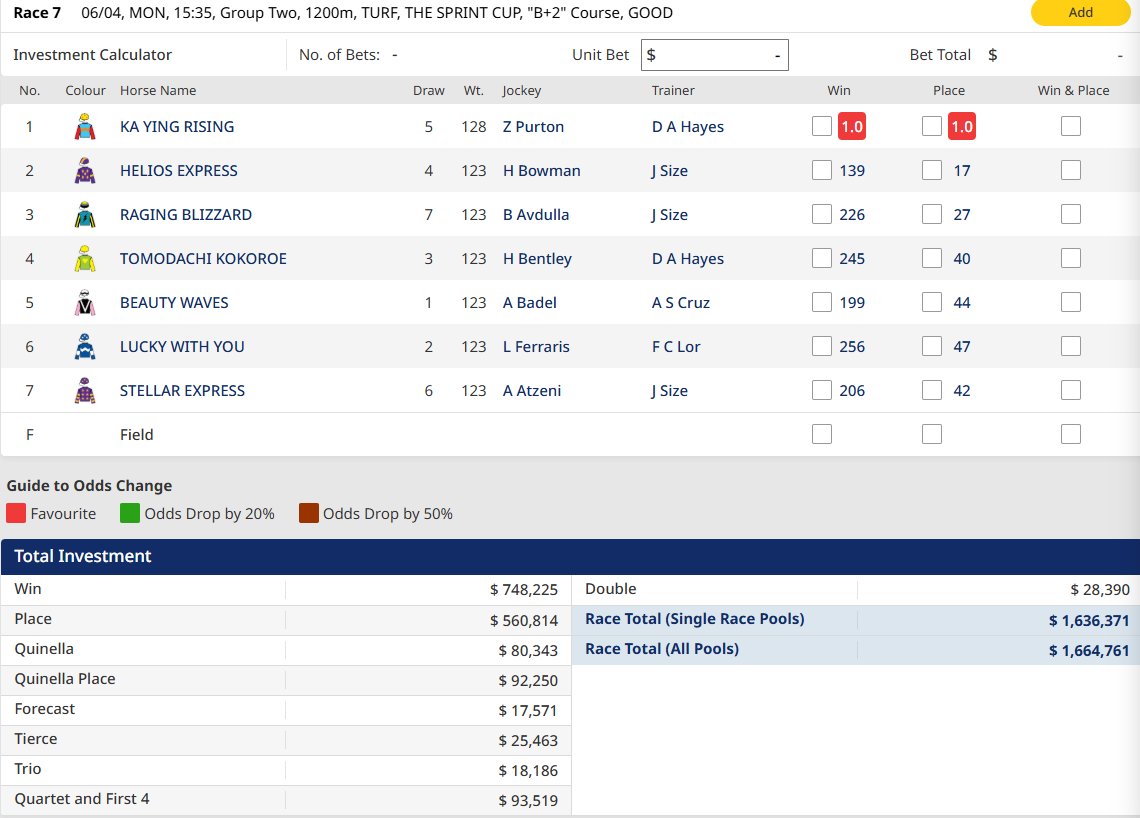Open the LUCKY WITH YOU horse link
The height and width of the screenshot is (818, 1140).
(x=182, y=347)
